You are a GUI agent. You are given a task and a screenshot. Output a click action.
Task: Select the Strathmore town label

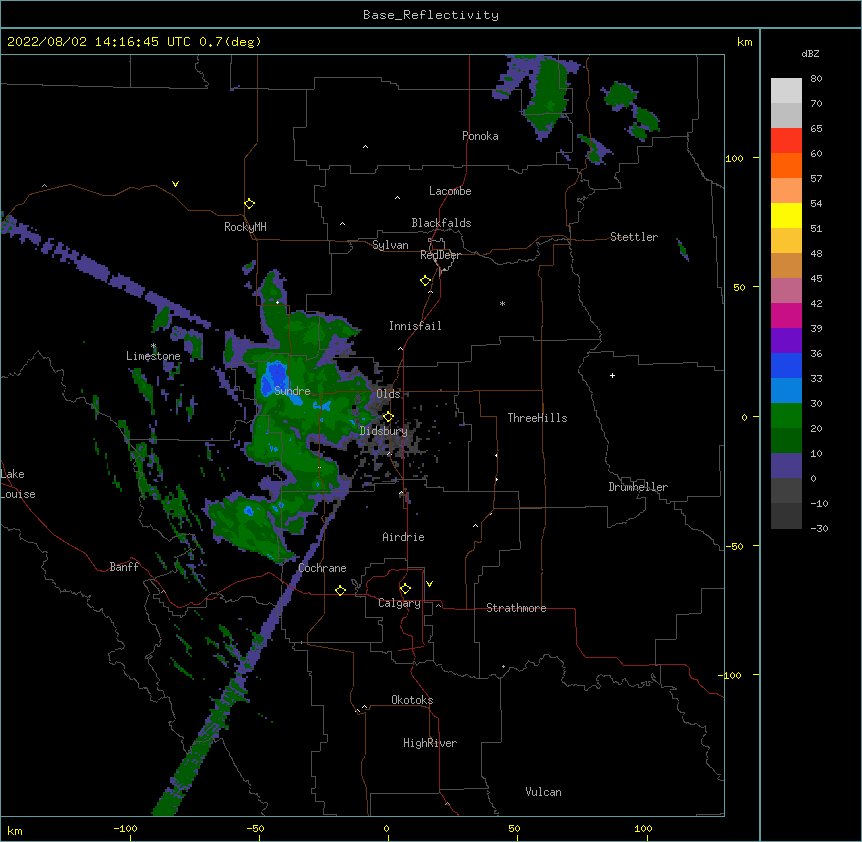click(x=516, y=608)
